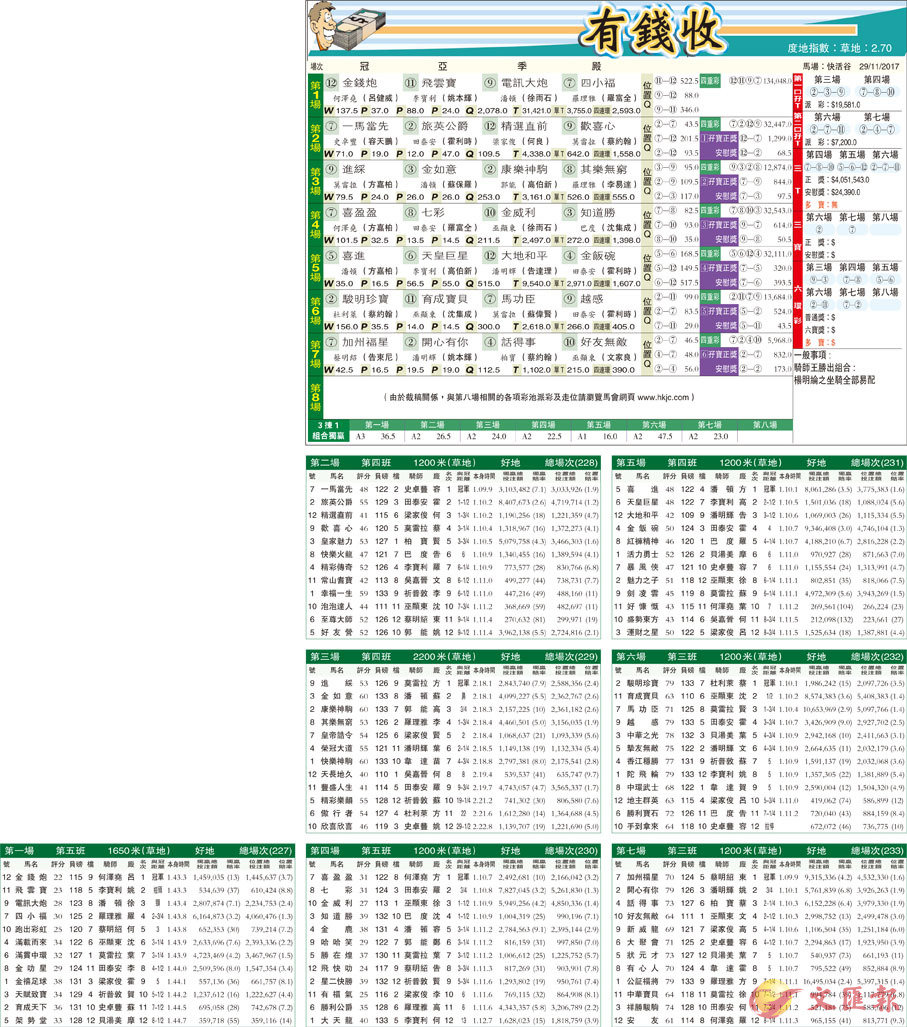Click the circled 9 beside 進綵

[x=331, y=170]
